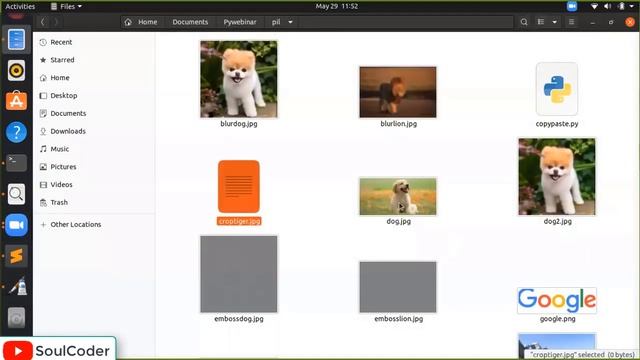This screenshot has width=640, height=360.
Task: Open the Files application menu
Action: [66, 6]
